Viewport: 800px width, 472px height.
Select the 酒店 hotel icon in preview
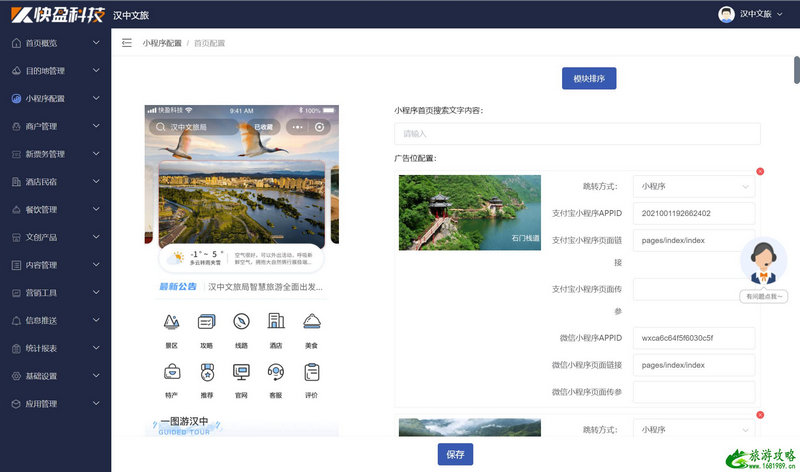(276, 322)
